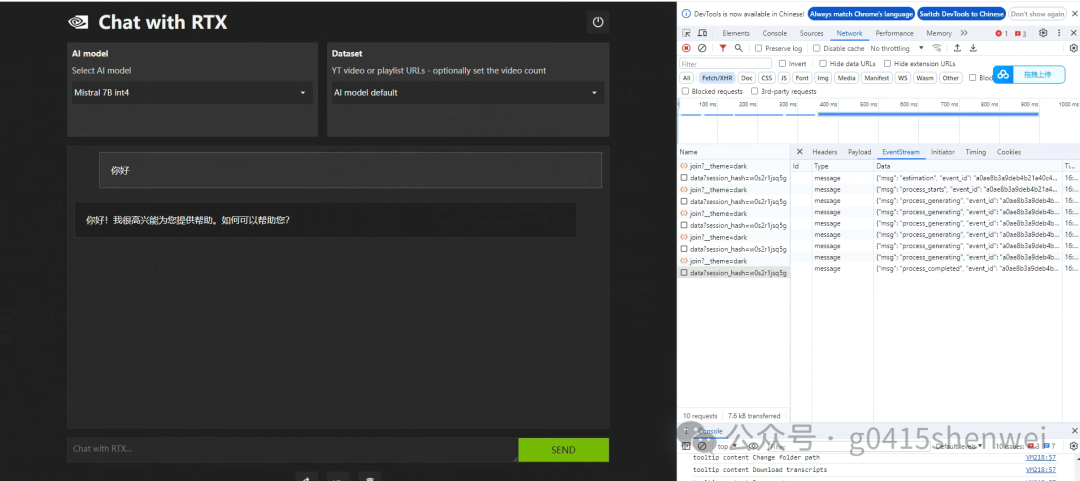Screen dimensions: 1080x481
Task: Toggle DevTools inspect element picker
Action: click(686, 33)
